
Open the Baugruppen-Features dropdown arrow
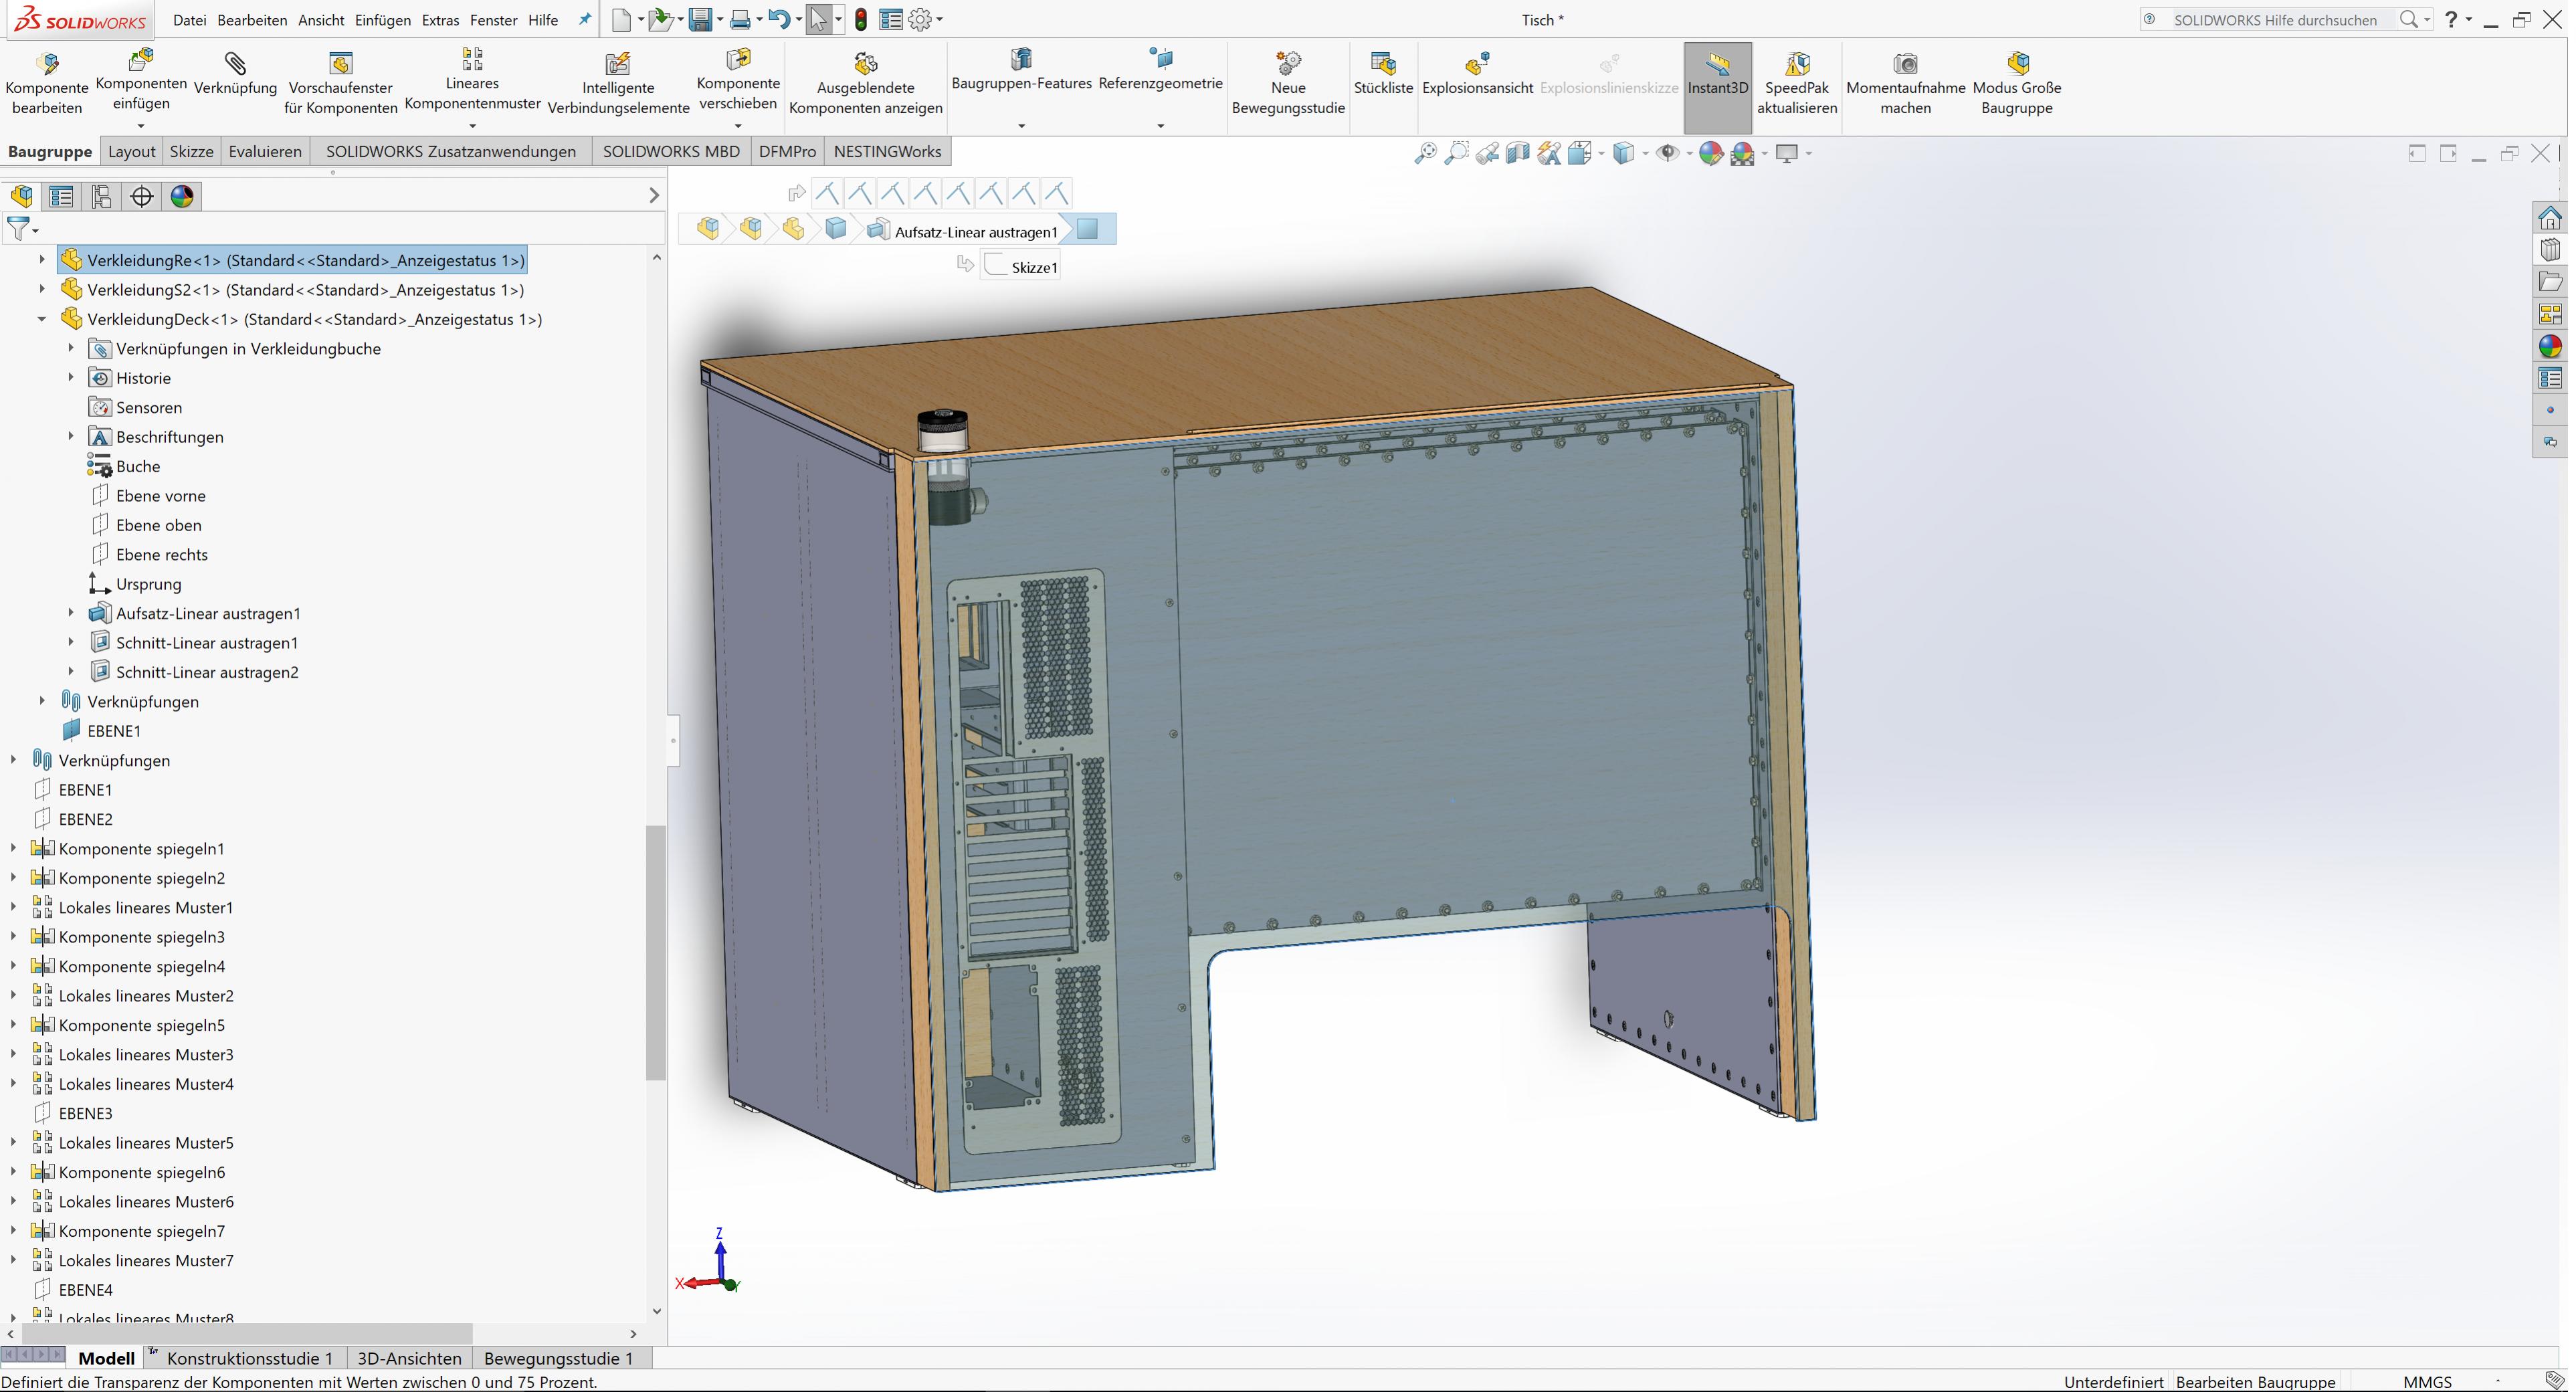tap(1021, 126)
